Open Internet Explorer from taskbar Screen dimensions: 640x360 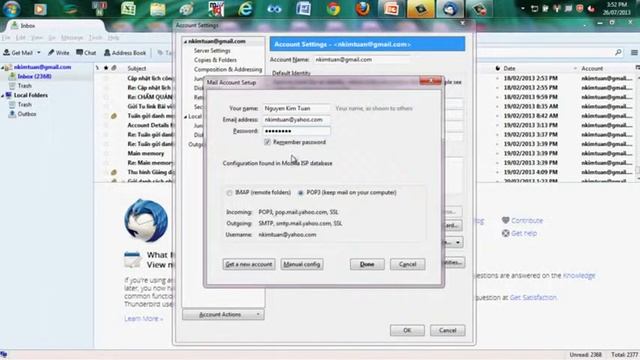pyautogui.click(x=245, y=9)
